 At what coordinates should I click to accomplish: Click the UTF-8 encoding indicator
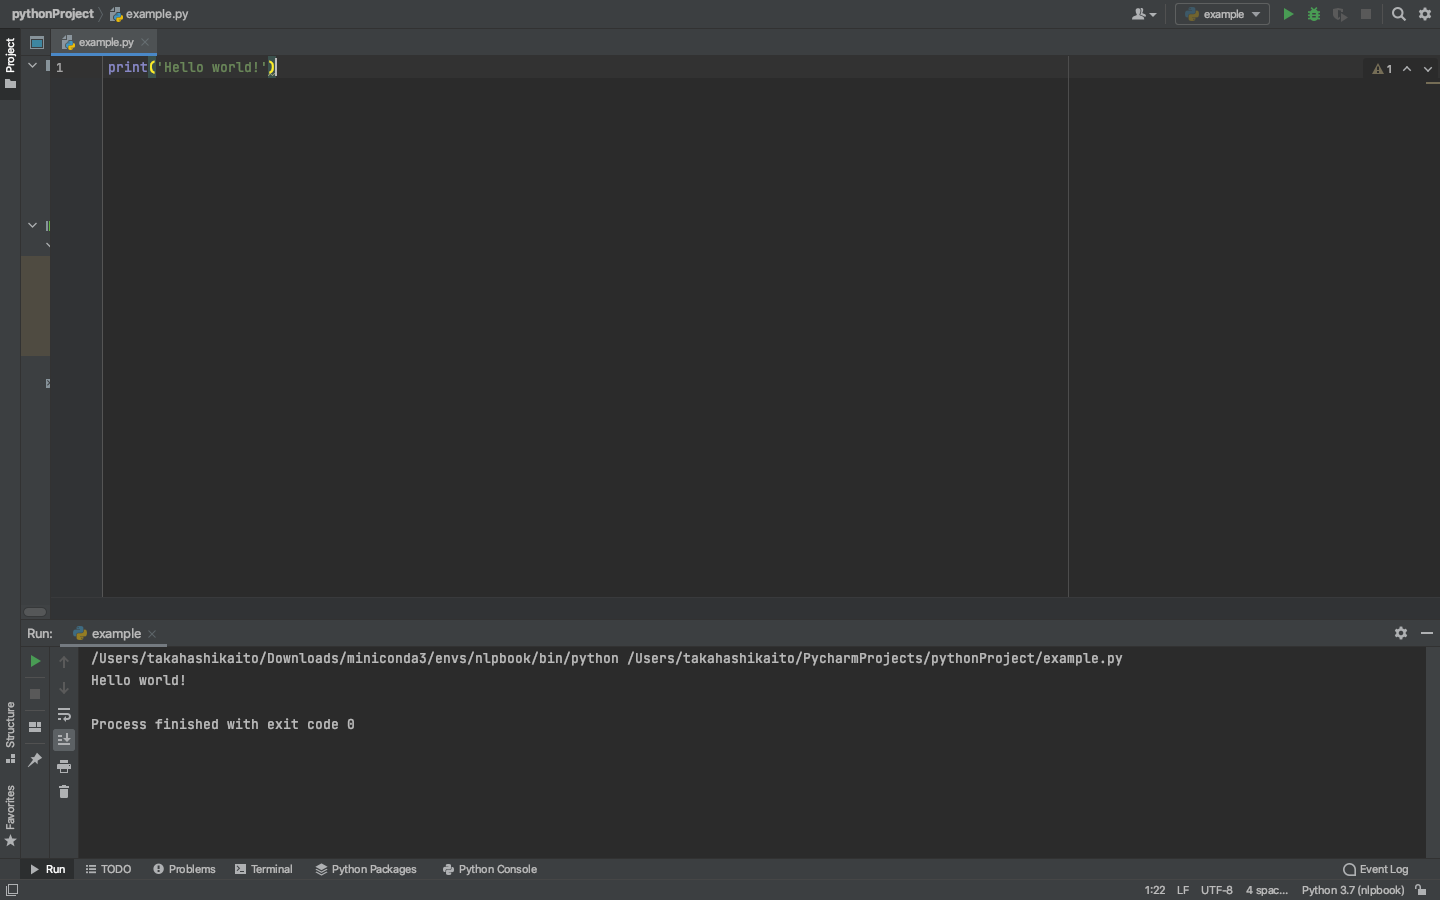coord(1216,890)
